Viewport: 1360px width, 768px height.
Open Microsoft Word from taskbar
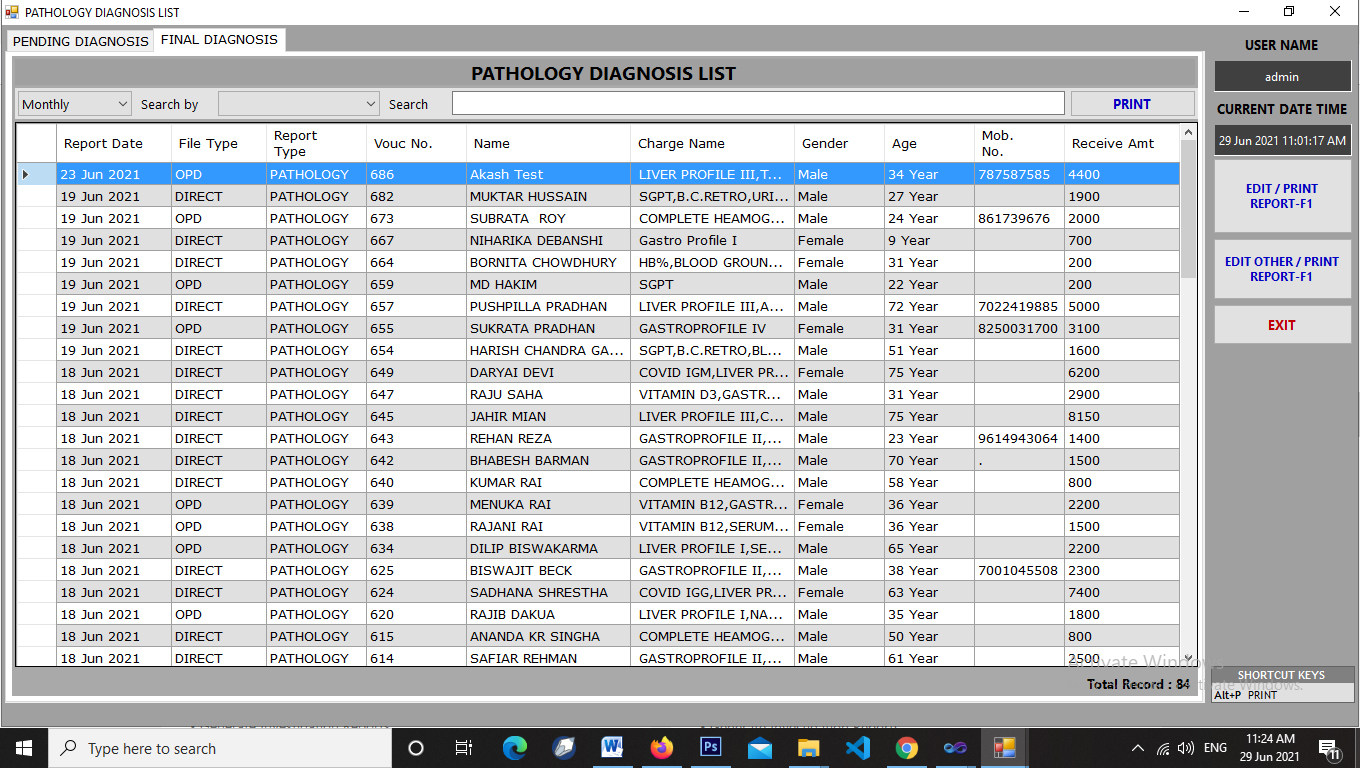(x=612, y=748)
